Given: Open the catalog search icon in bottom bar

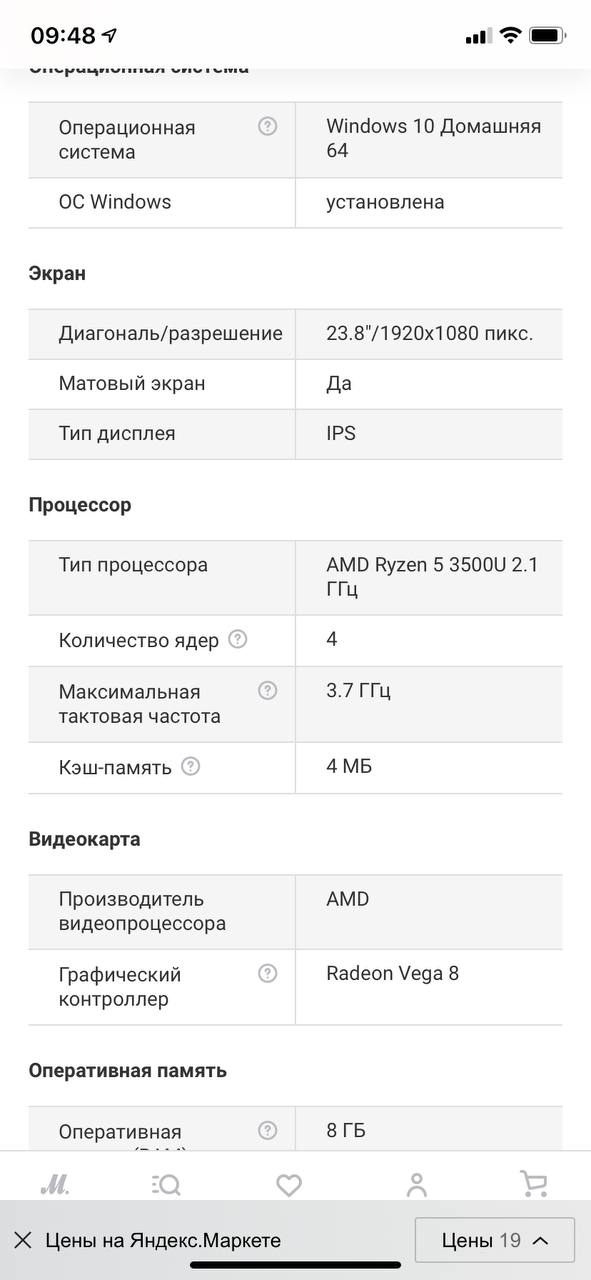Looking at the screenshot, I should click(x=166, y=1185).
